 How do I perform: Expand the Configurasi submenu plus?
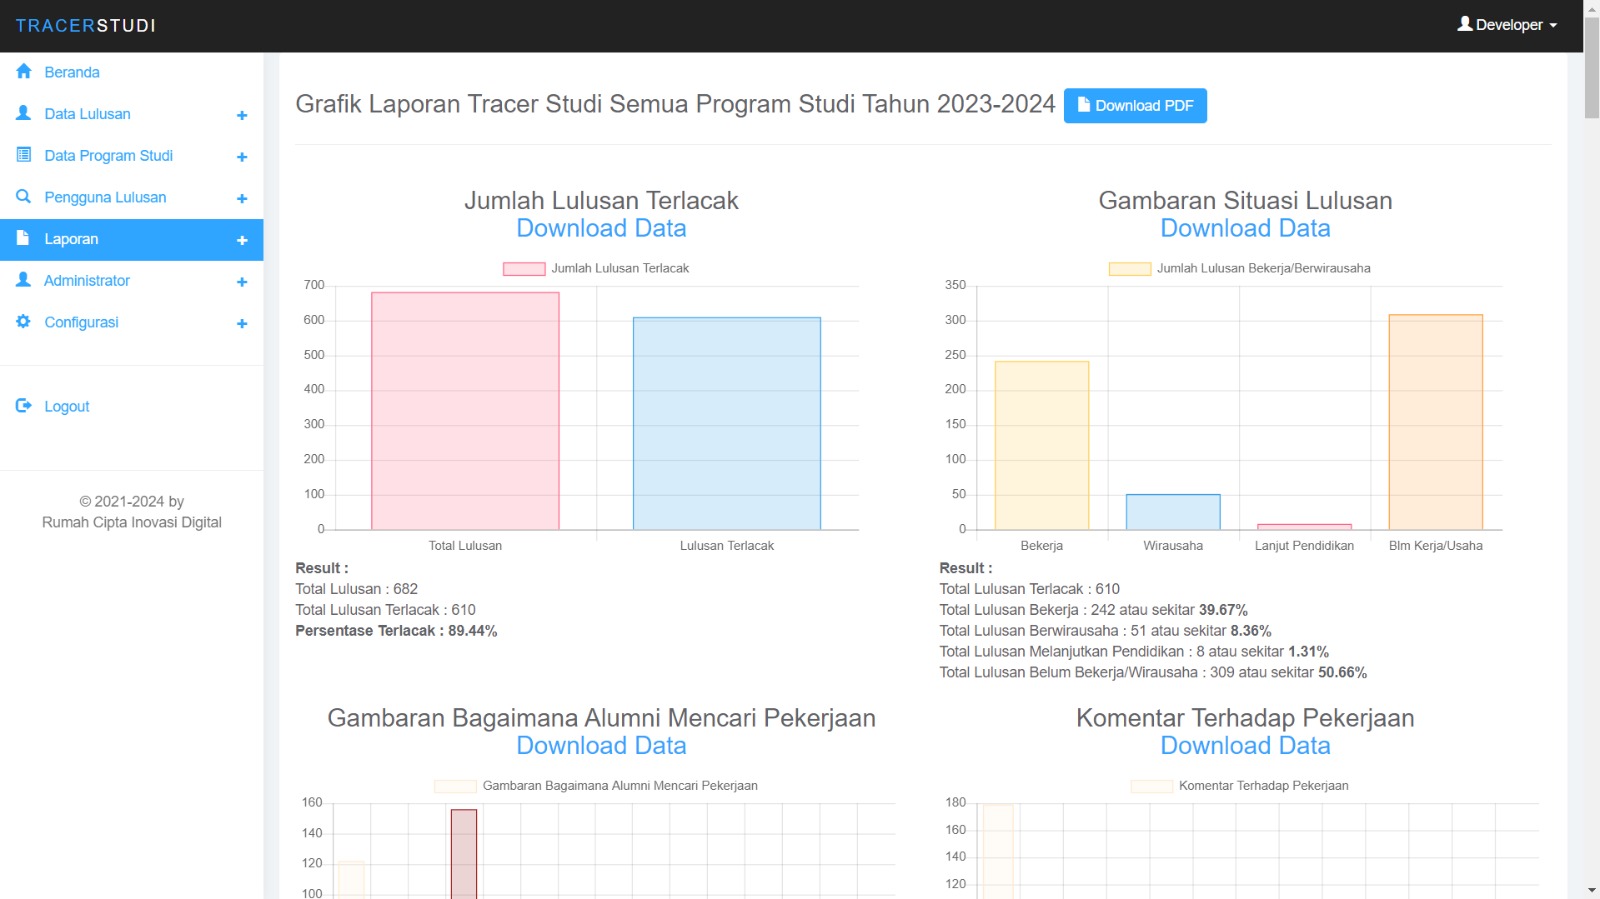click(242, 323)
